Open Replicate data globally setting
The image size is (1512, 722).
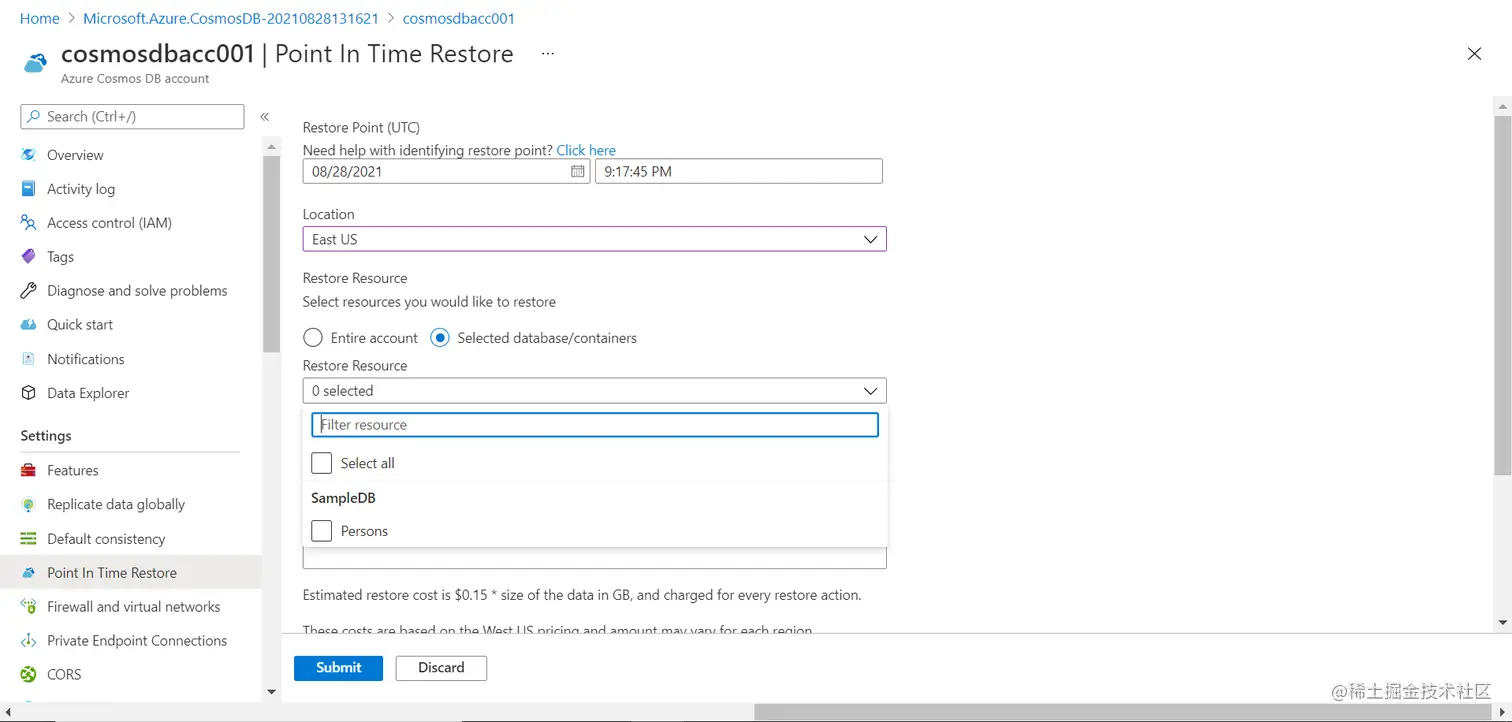116,504
